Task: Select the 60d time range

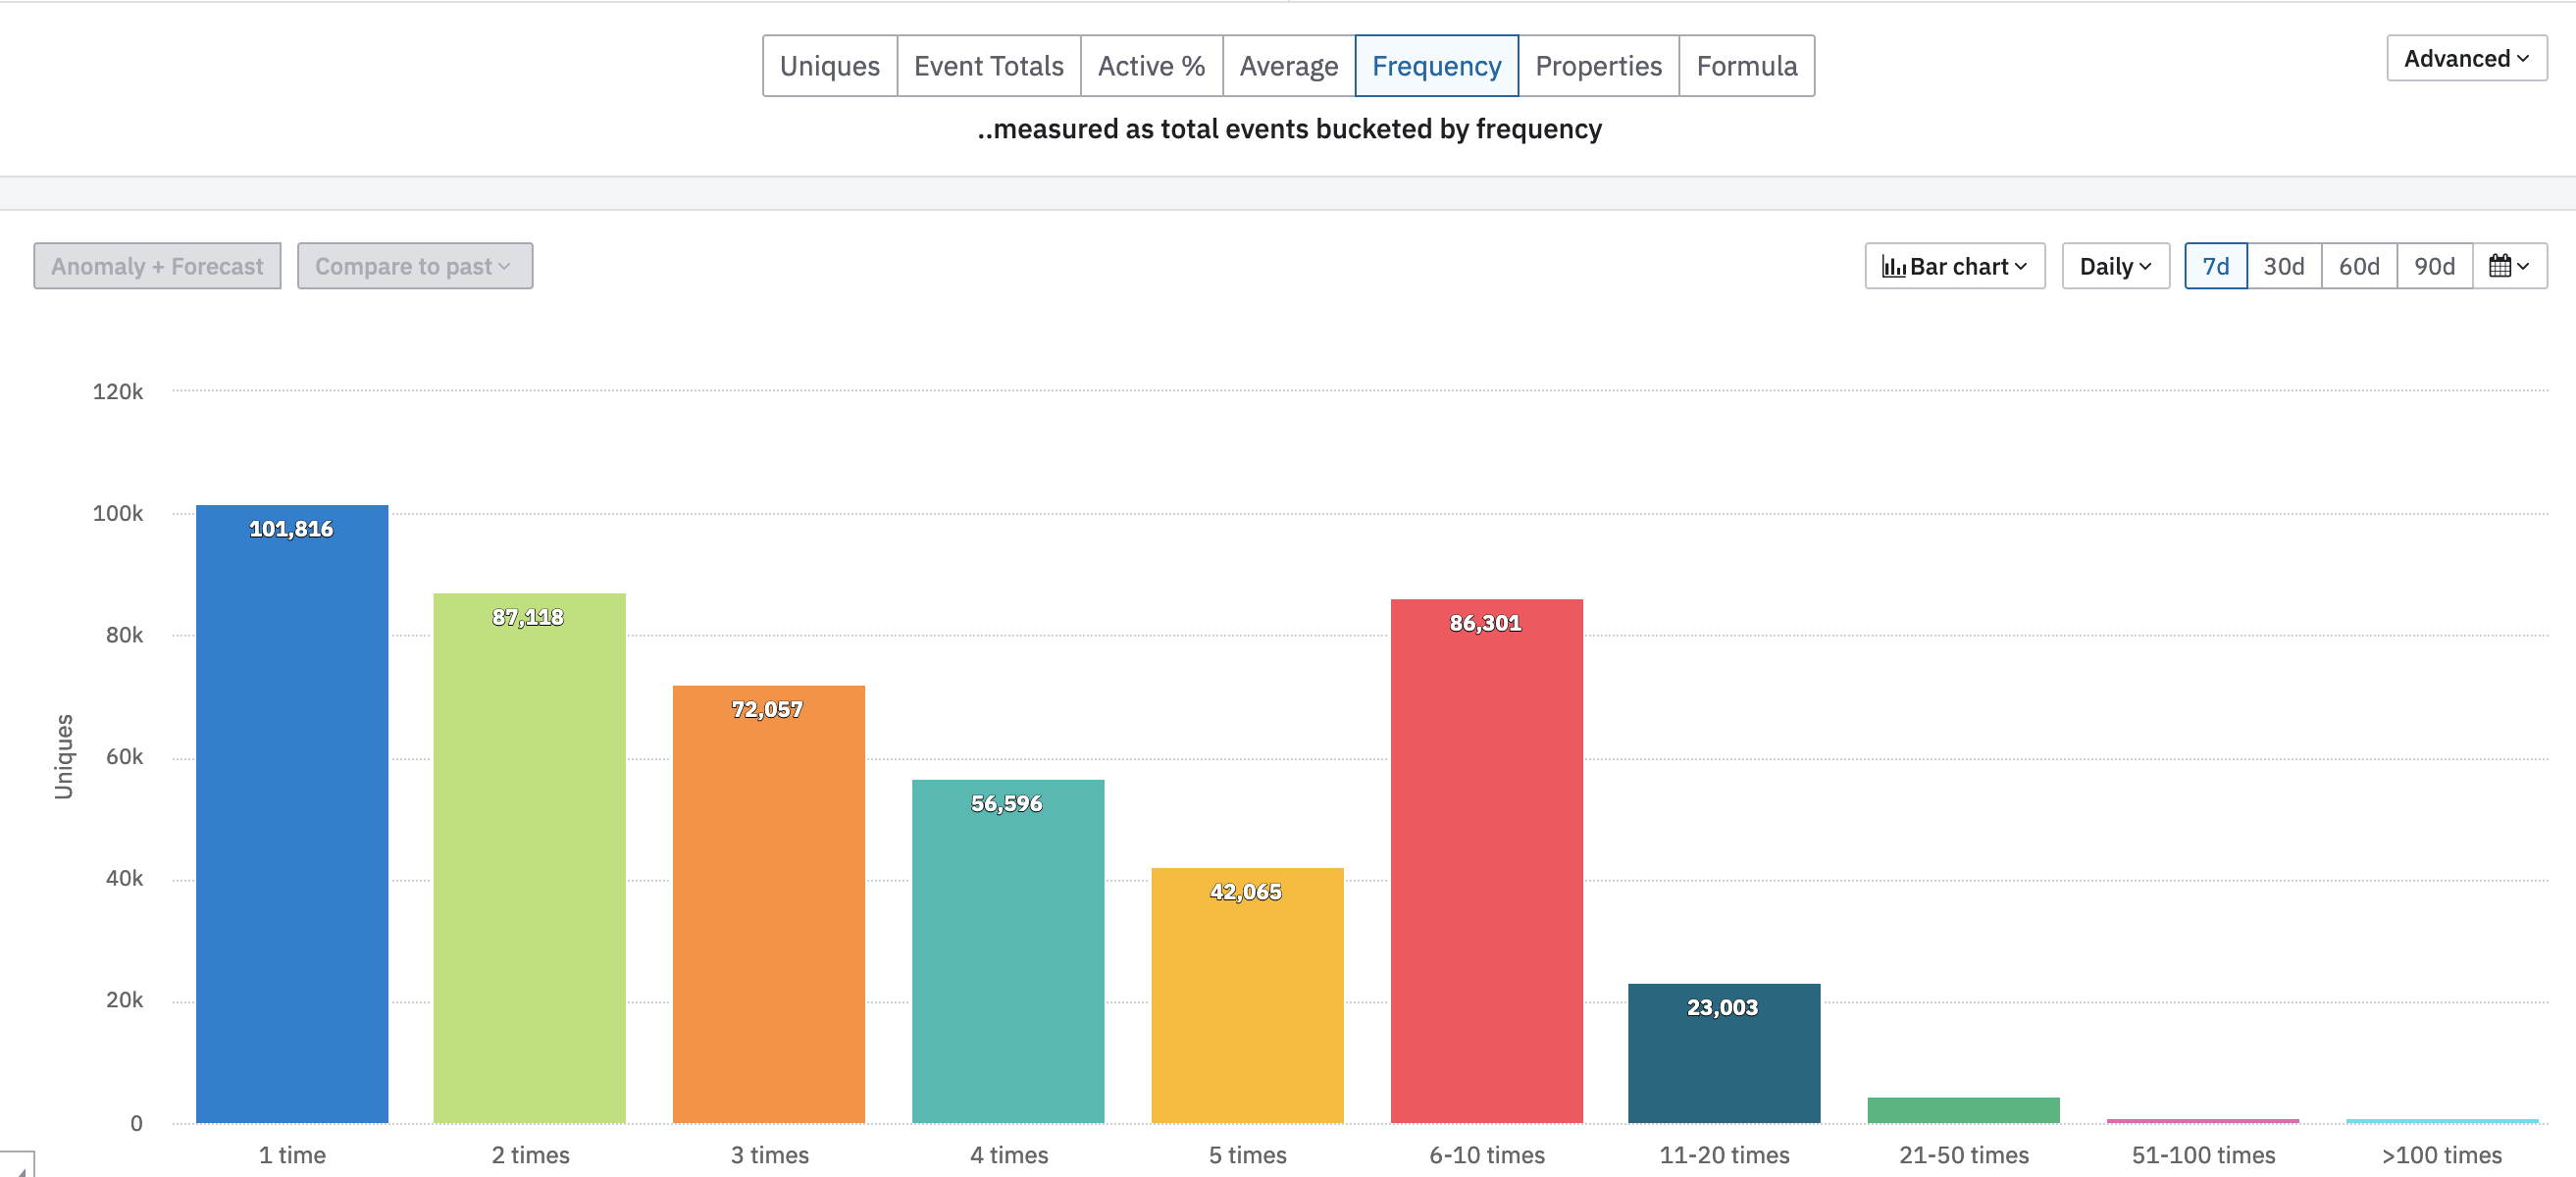Action: tap(2358, 266)
